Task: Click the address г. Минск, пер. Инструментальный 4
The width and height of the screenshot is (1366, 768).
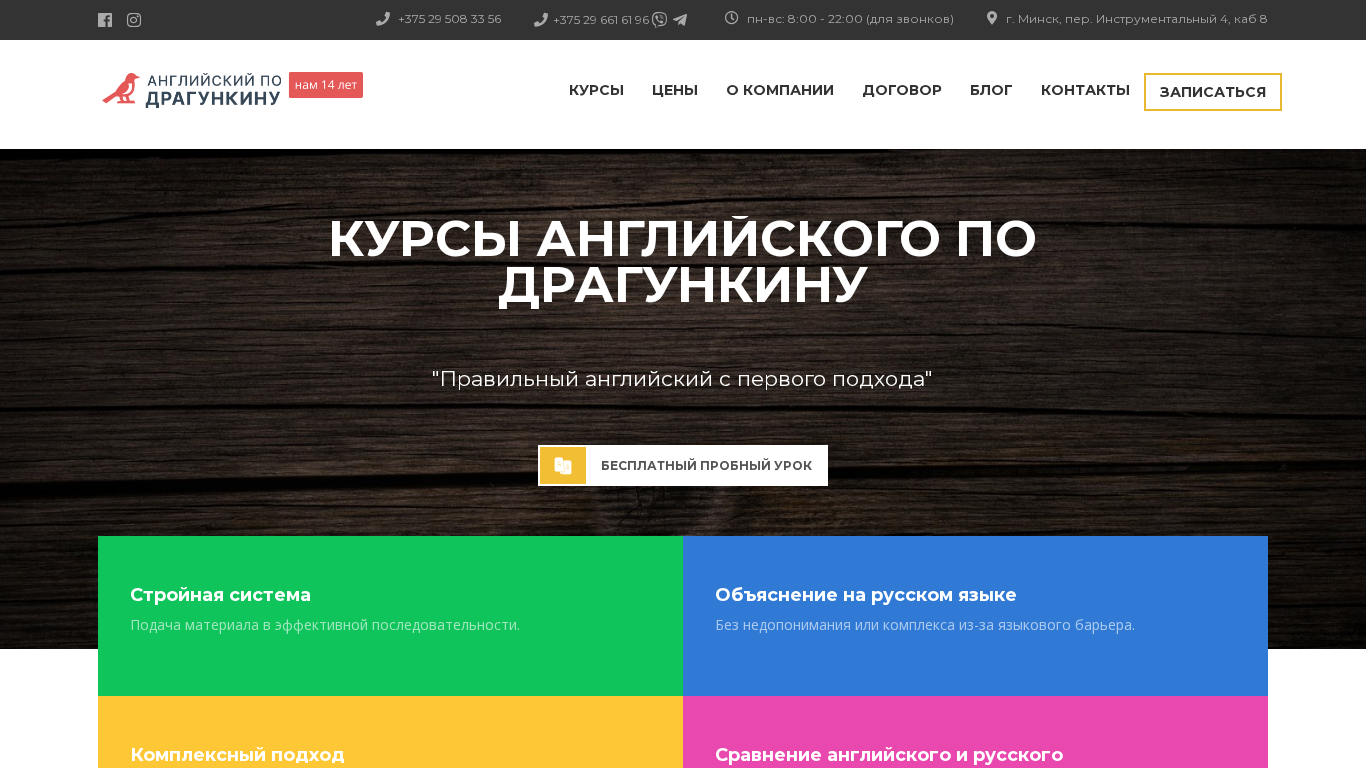Action: point(1136,19)
